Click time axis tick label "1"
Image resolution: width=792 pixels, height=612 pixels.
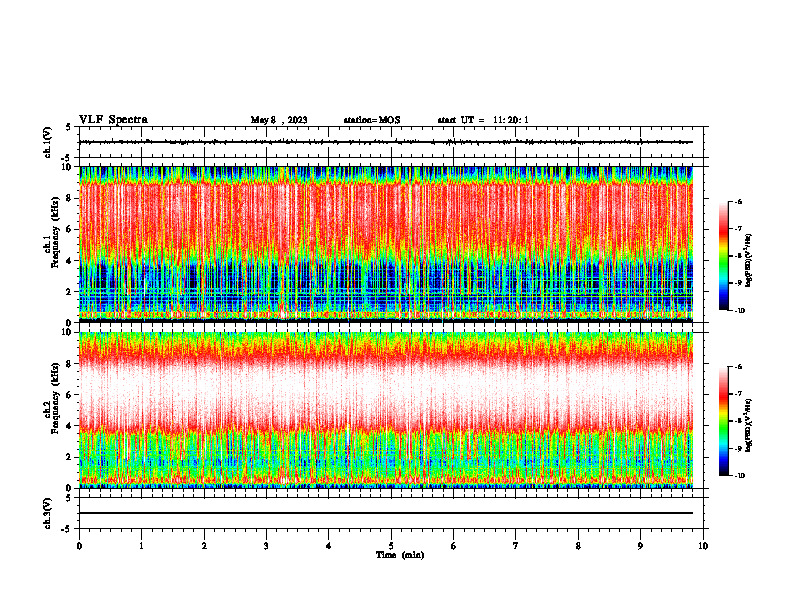141,546
